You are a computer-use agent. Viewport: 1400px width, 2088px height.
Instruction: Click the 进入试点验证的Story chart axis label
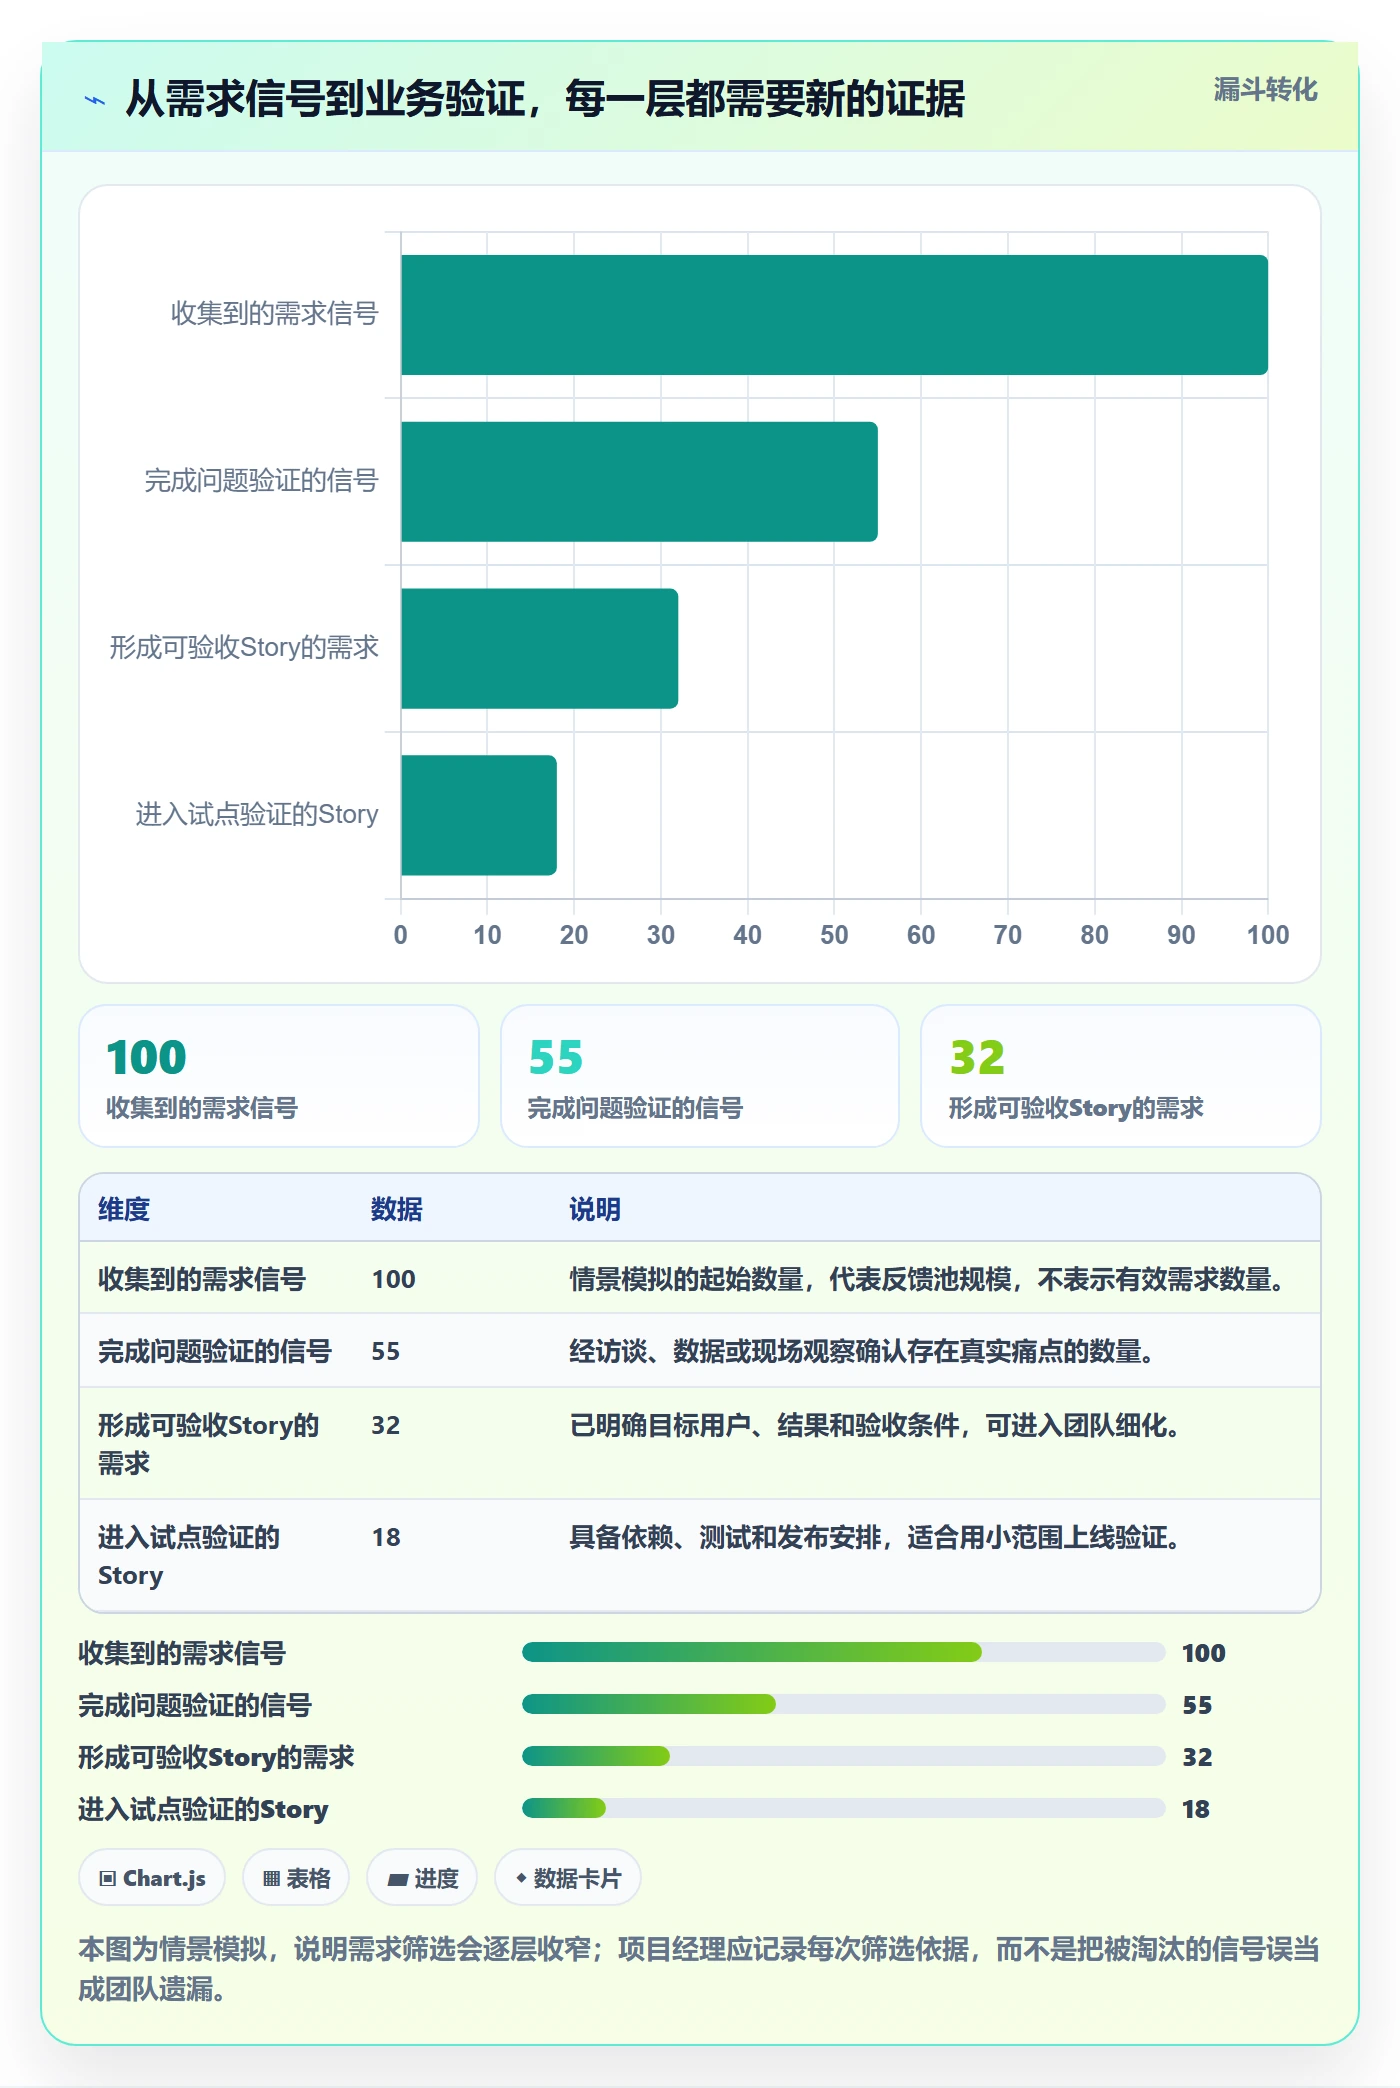(257, 815)
